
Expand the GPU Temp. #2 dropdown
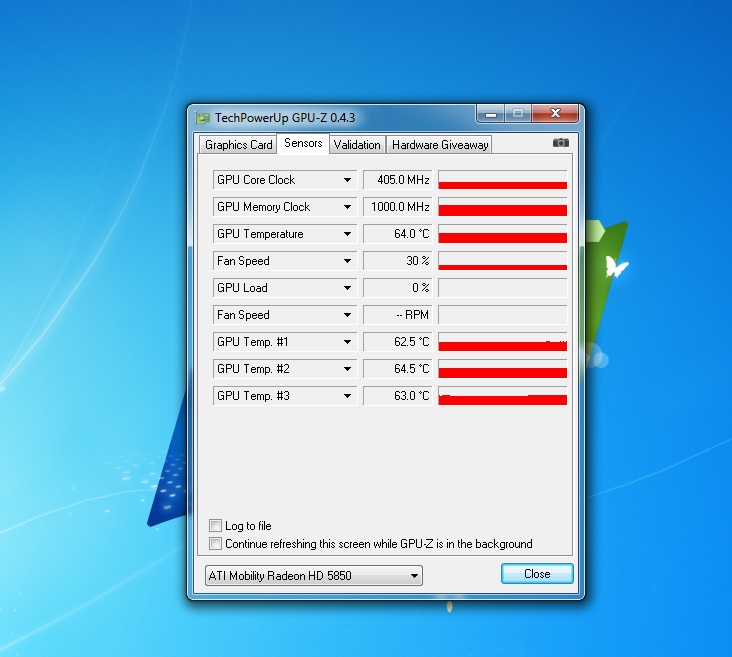click(x=285, y=369)
